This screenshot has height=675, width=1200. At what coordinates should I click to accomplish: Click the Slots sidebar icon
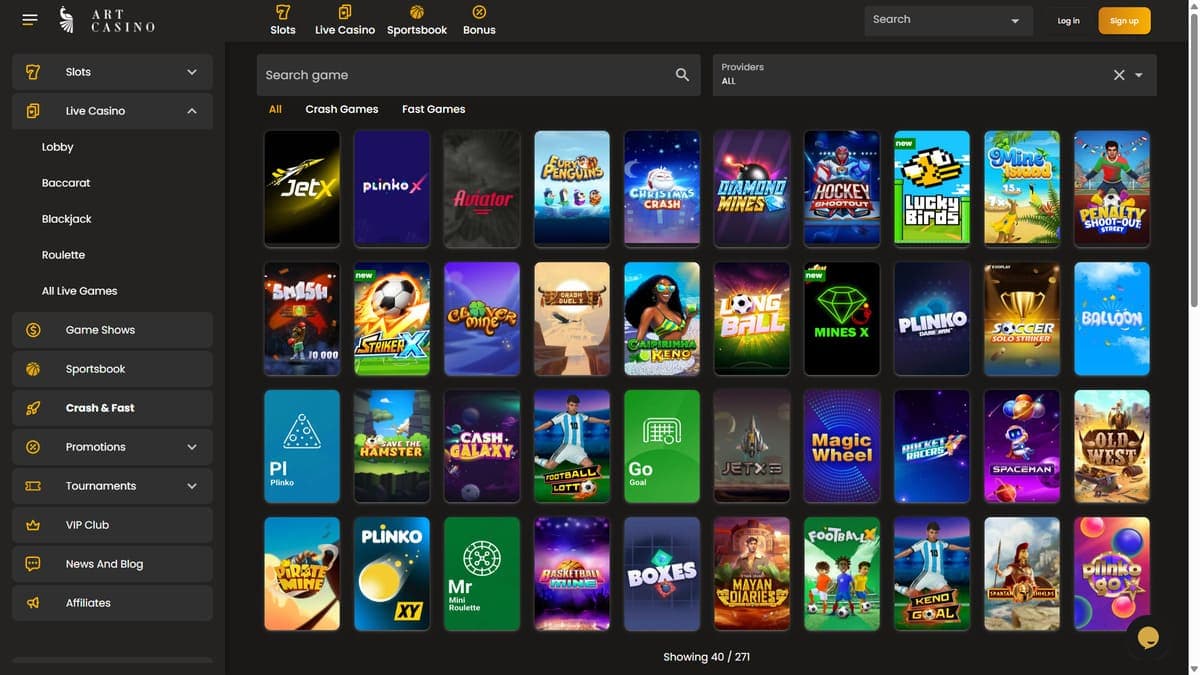point(33,72)
